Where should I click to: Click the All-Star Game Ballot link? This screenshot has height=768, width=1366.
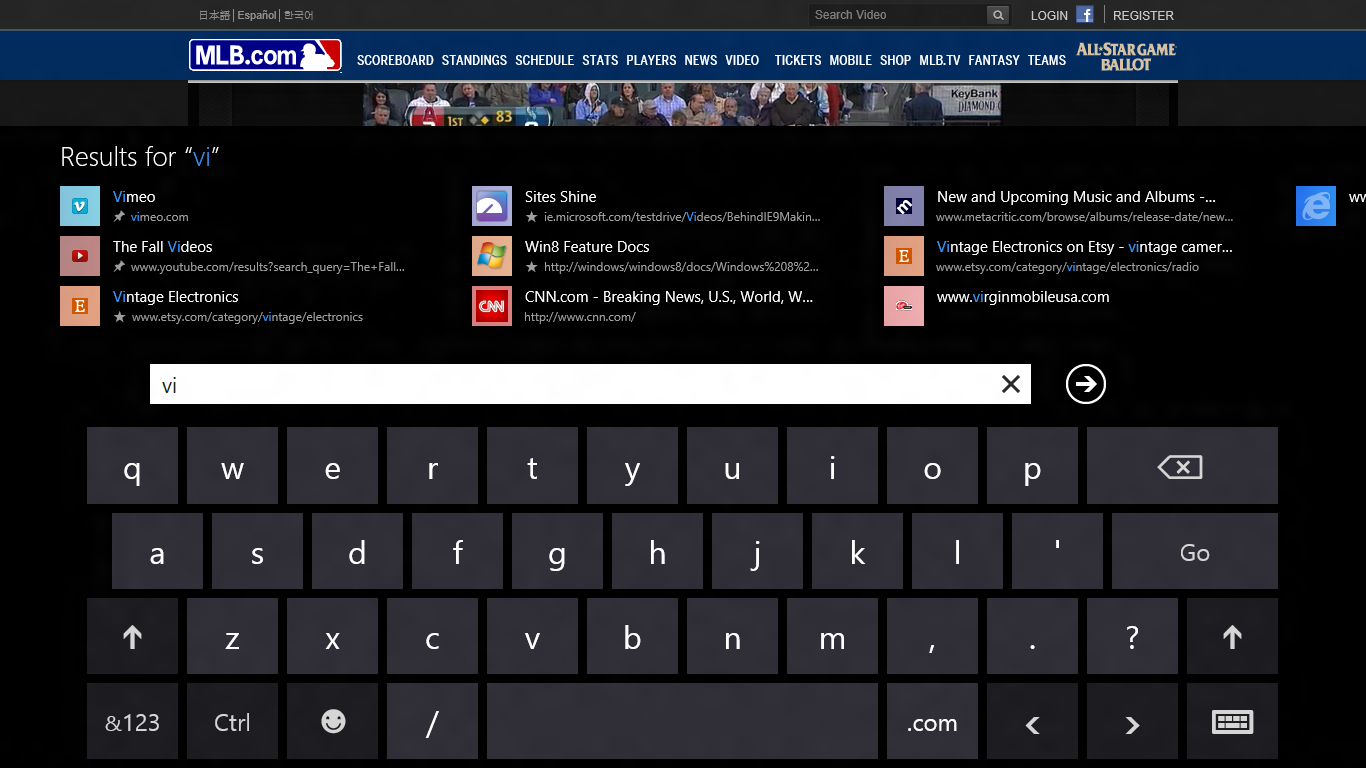pyautogui.click(x=1126, y=57)
